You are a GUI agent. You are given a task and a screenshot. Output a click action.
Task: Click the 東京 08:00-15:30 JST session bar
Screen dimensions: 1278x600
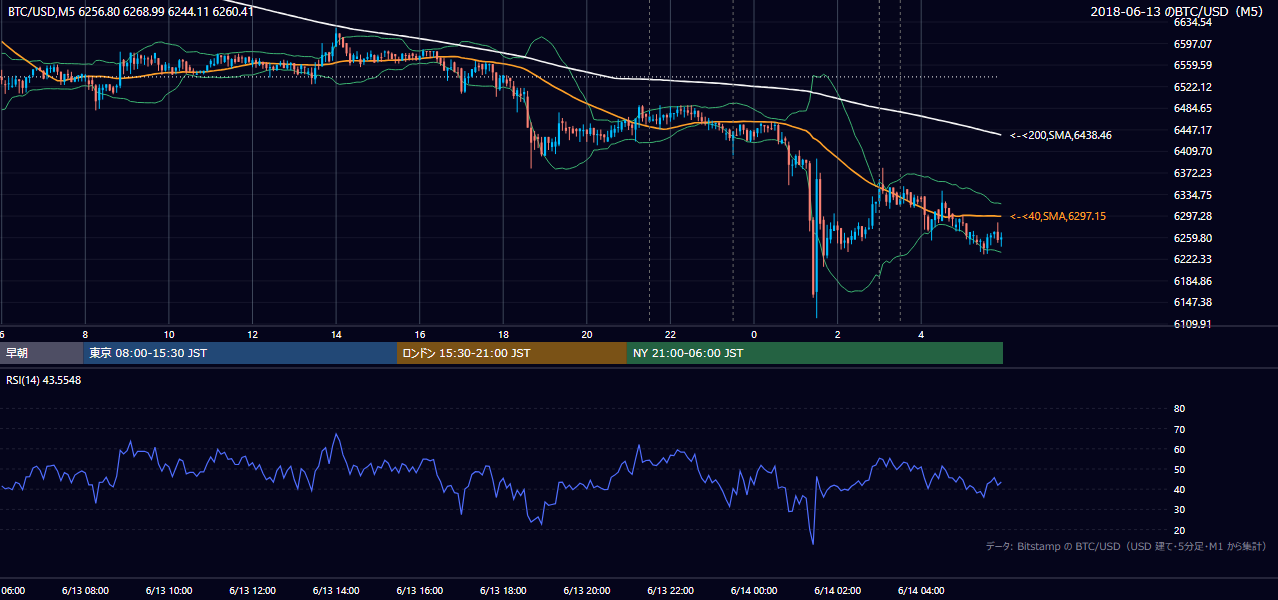pyautogui.click(x=240, y=353)
